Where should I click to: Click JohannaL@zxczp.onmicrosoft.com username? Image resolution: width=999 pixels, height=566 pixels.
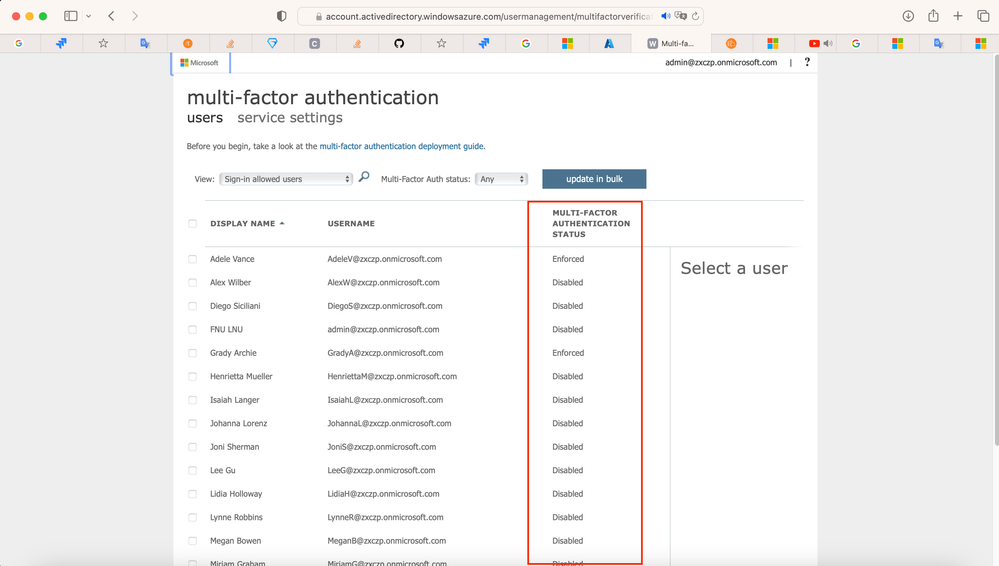coord(389,423)
